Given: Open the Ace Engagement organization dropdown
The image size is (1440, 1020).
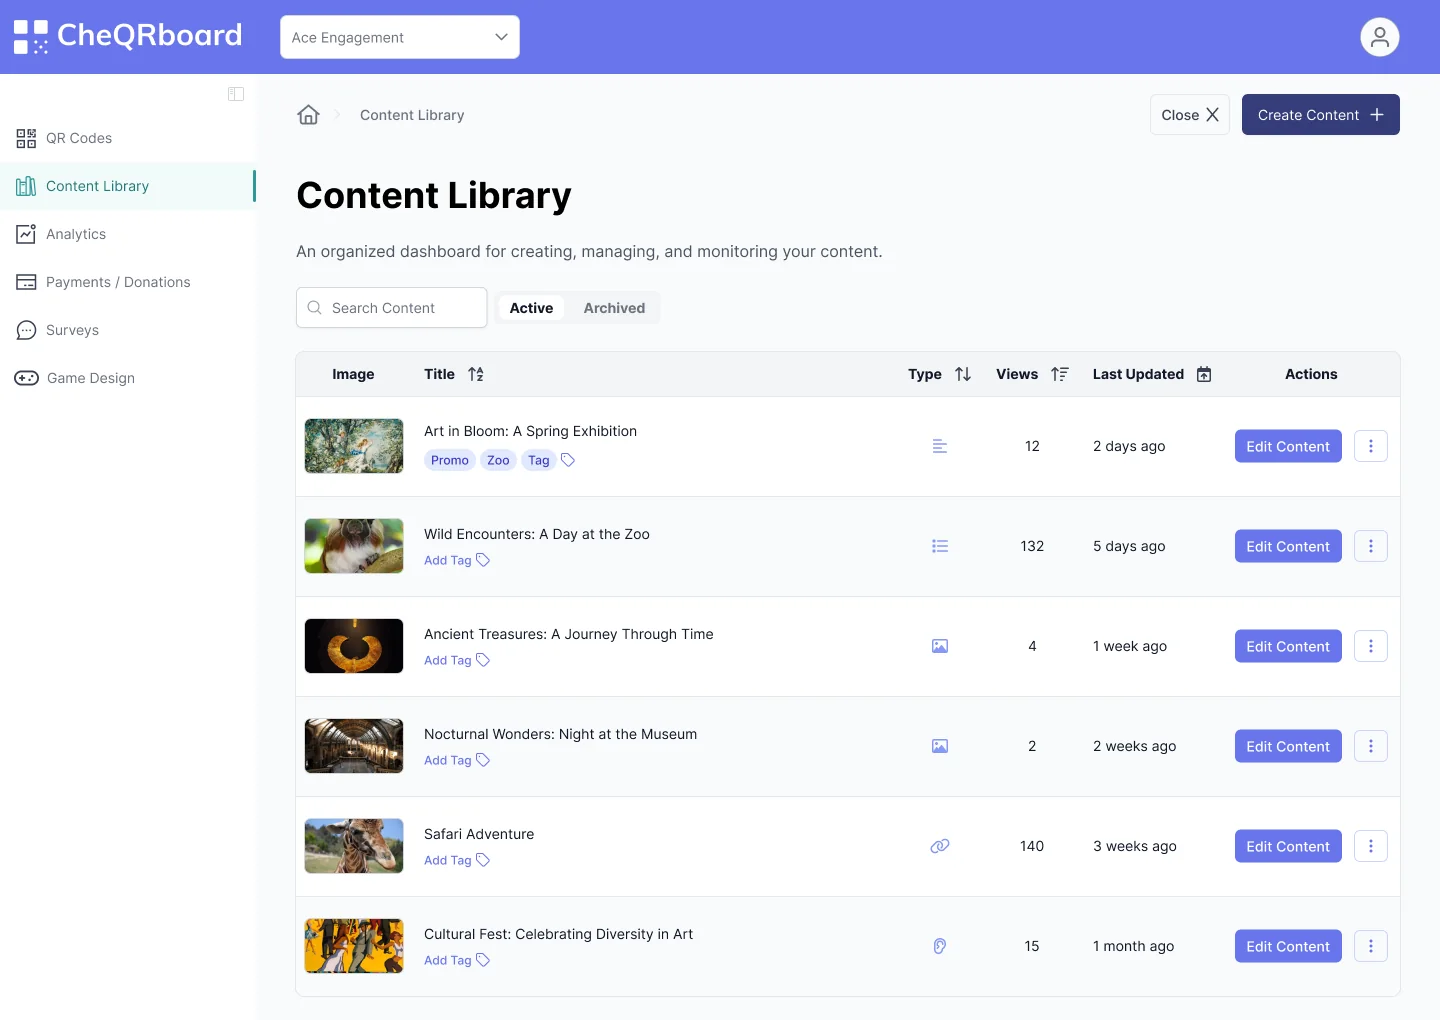Looking at the screenshot, I should [400, 37].
